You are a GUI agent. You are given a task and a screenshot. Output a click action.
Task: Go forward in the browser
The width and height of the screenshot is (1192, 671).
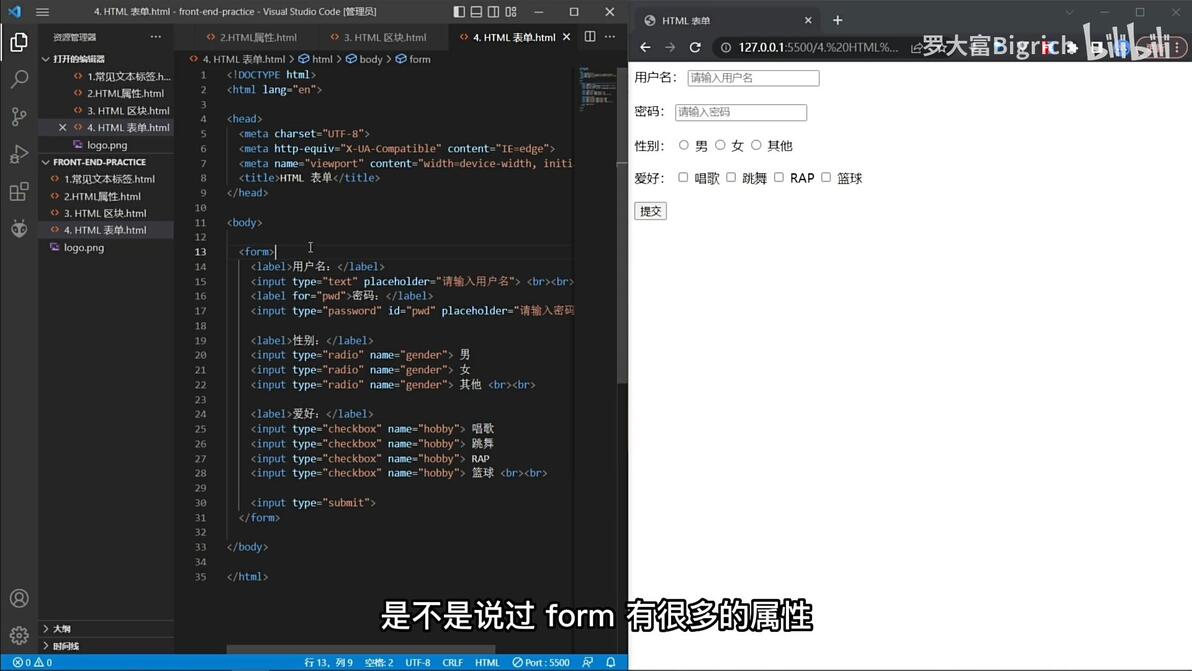click(x=670, y=47)
